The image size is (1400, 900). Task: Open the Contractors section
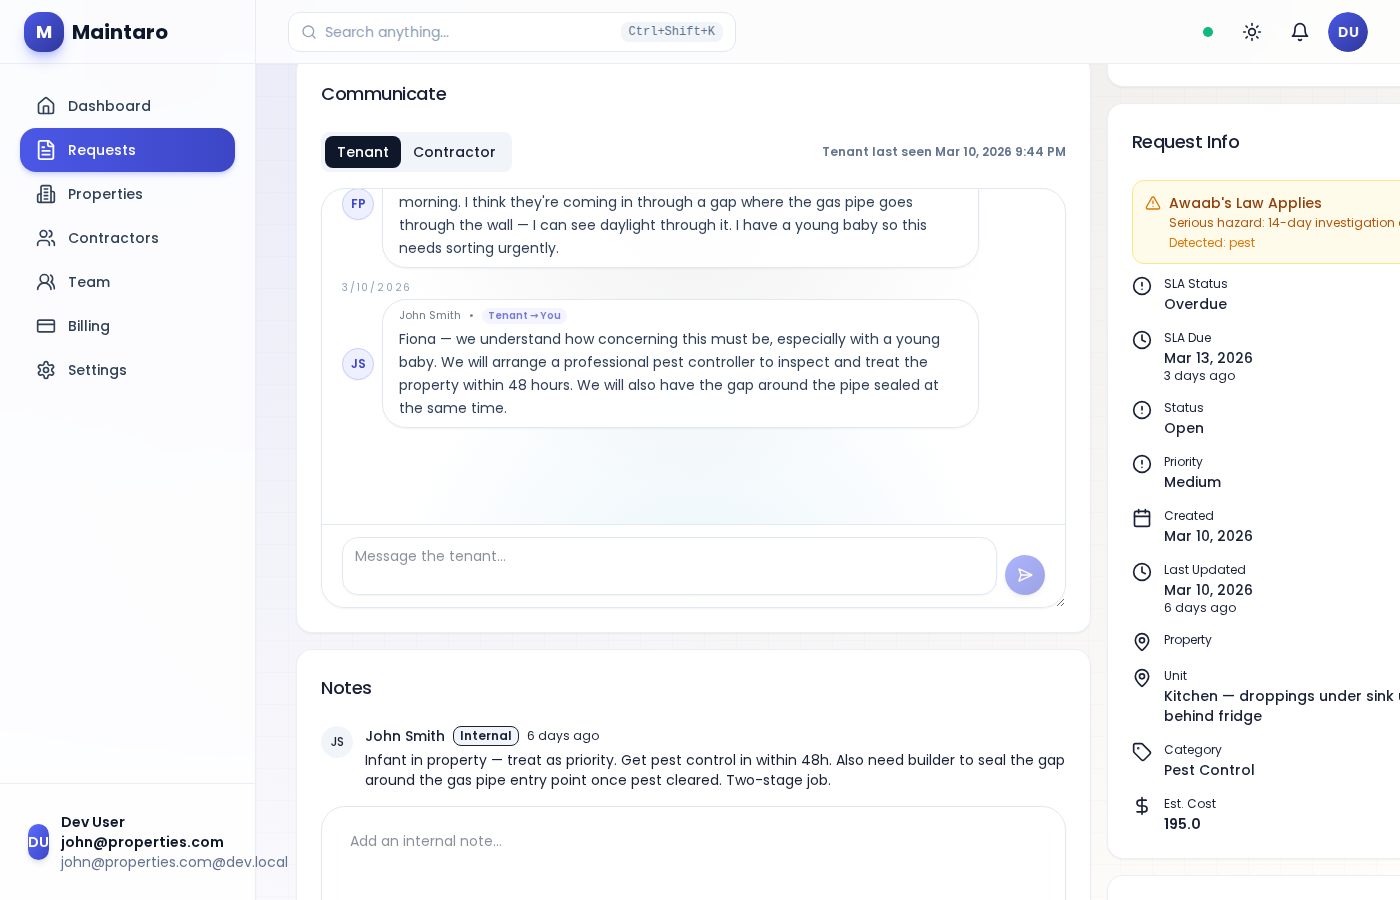click(x=113, y=238)
